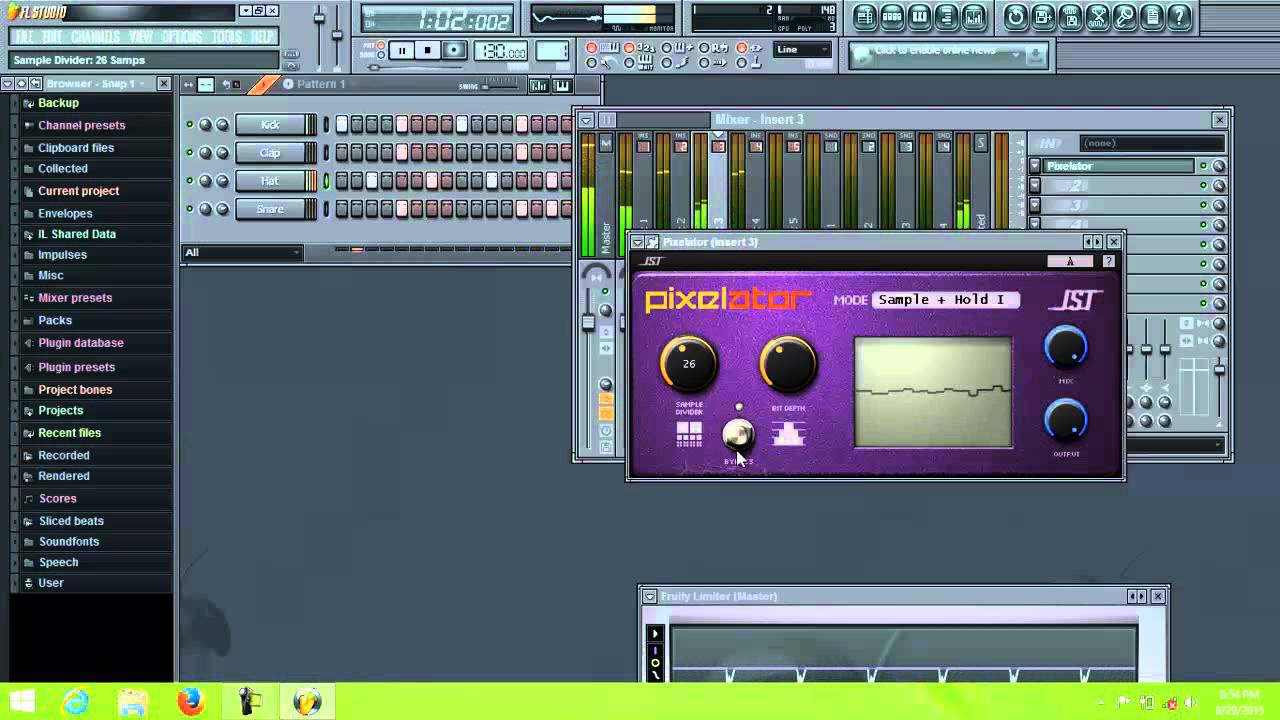Click the Bit Depth staircase icon in Pixelator
Screen dimensions: 1280x720
[x=788, y=434]
